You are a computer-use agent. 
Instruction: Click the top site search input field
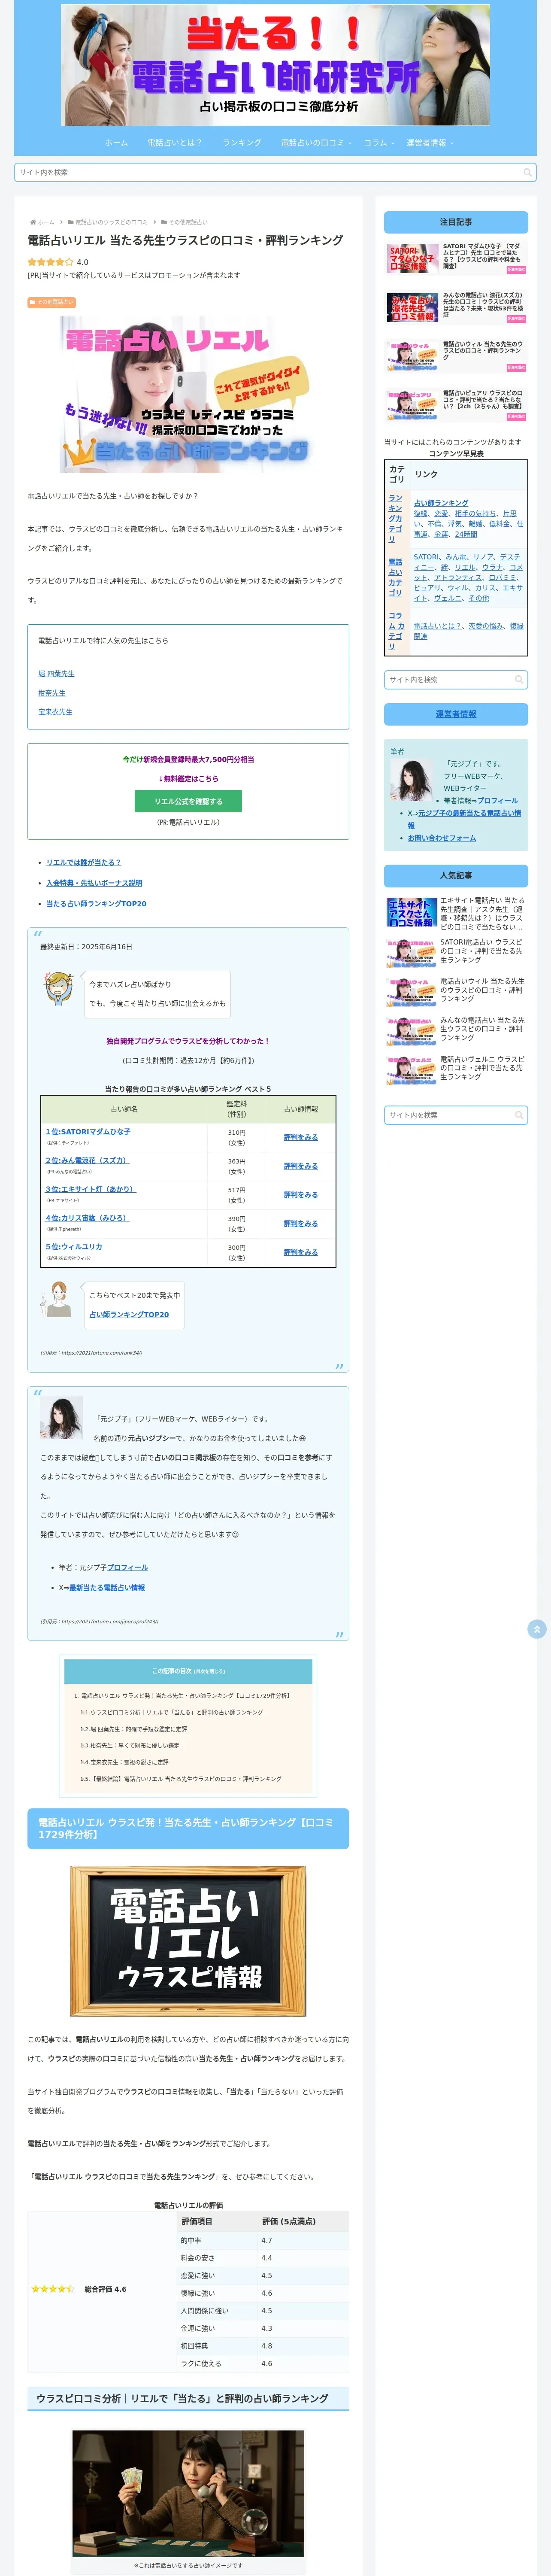(x=275, y=172)
